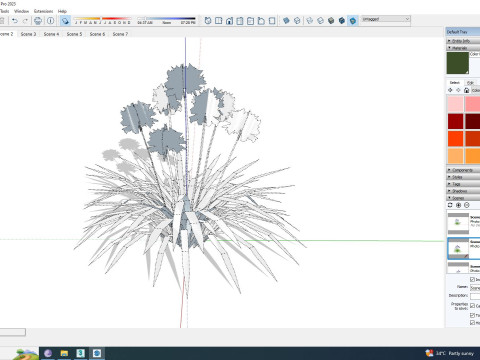Screen dimensions: 480x360
Task: Open the Extensions menu
Action: 43,11
